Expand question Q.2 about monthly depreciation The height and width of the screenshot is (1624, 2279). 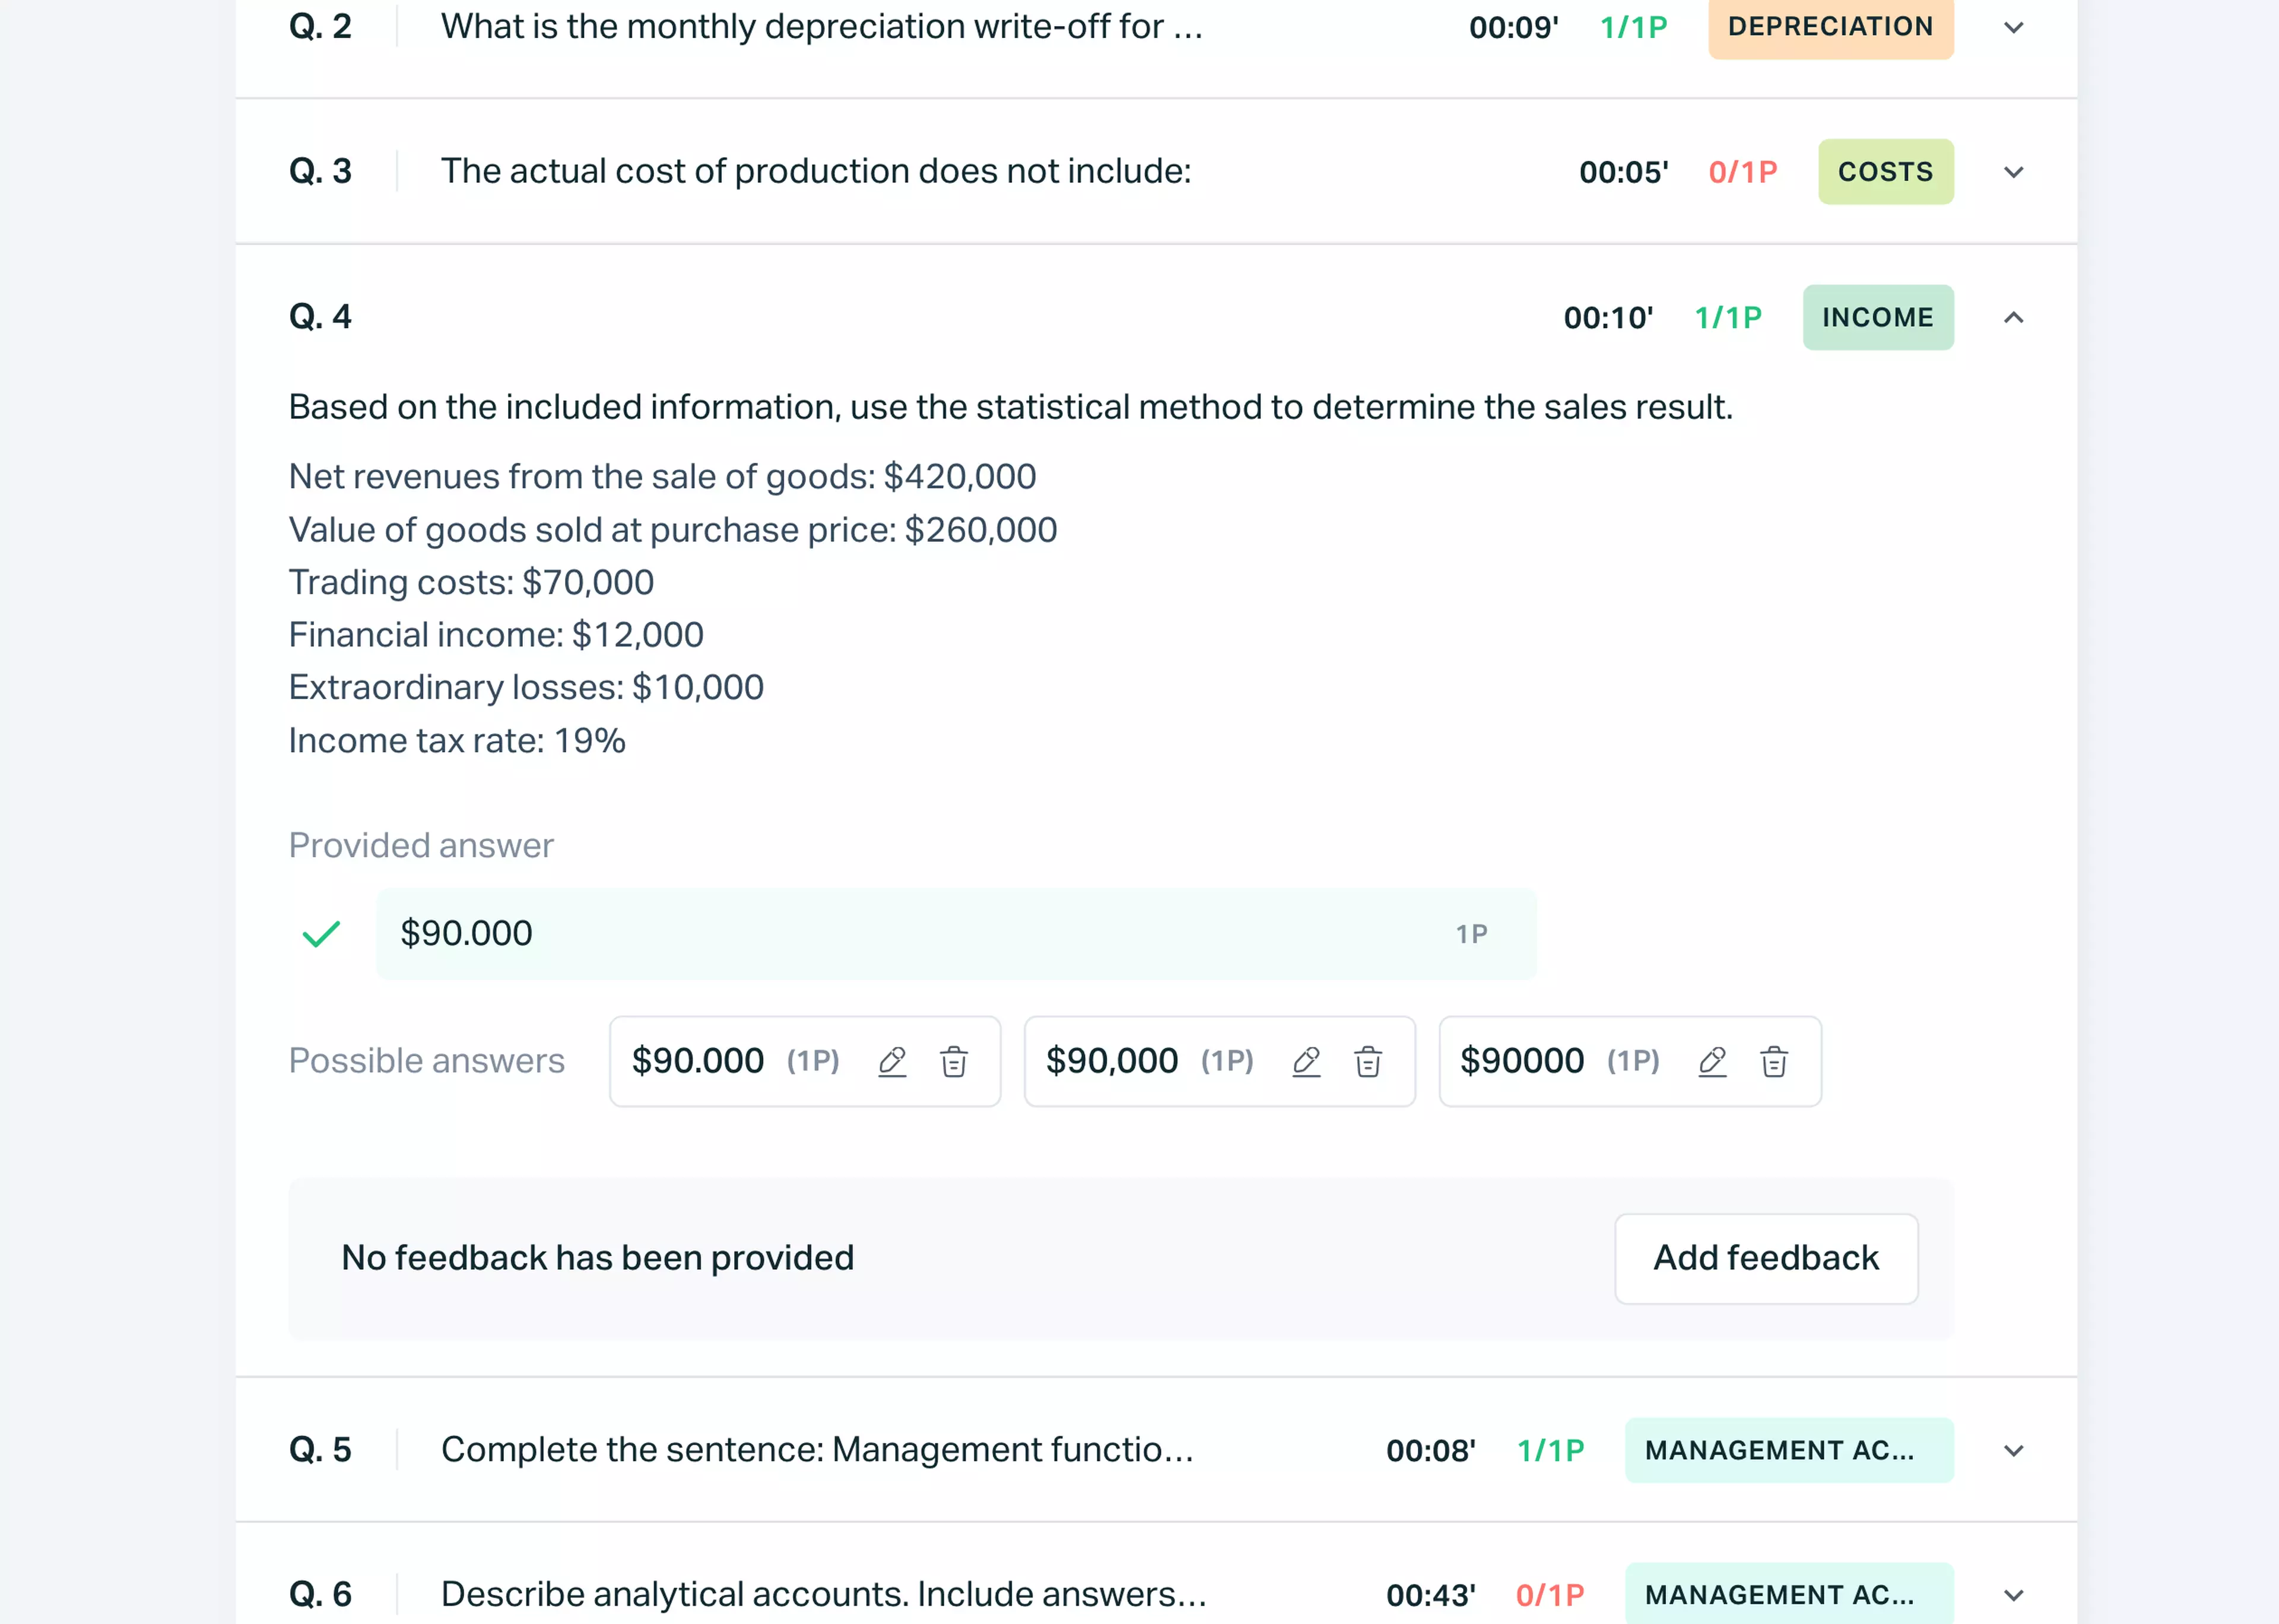[x=2013, y=28]
